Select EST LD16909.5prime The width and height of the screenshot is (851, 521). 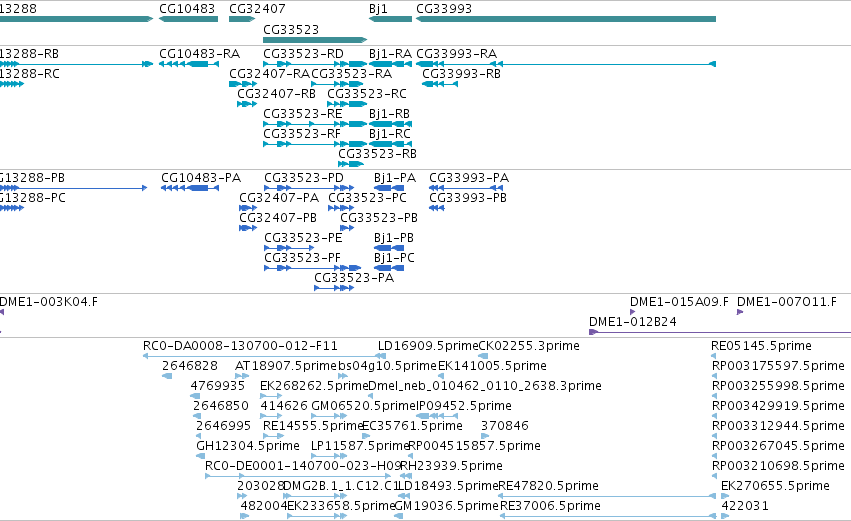point(382,357)
